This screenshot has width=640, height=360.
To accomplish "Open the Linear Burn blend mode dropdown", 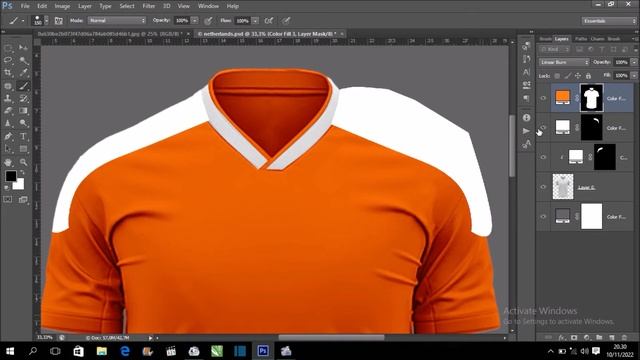I will [x=564, y=62].
